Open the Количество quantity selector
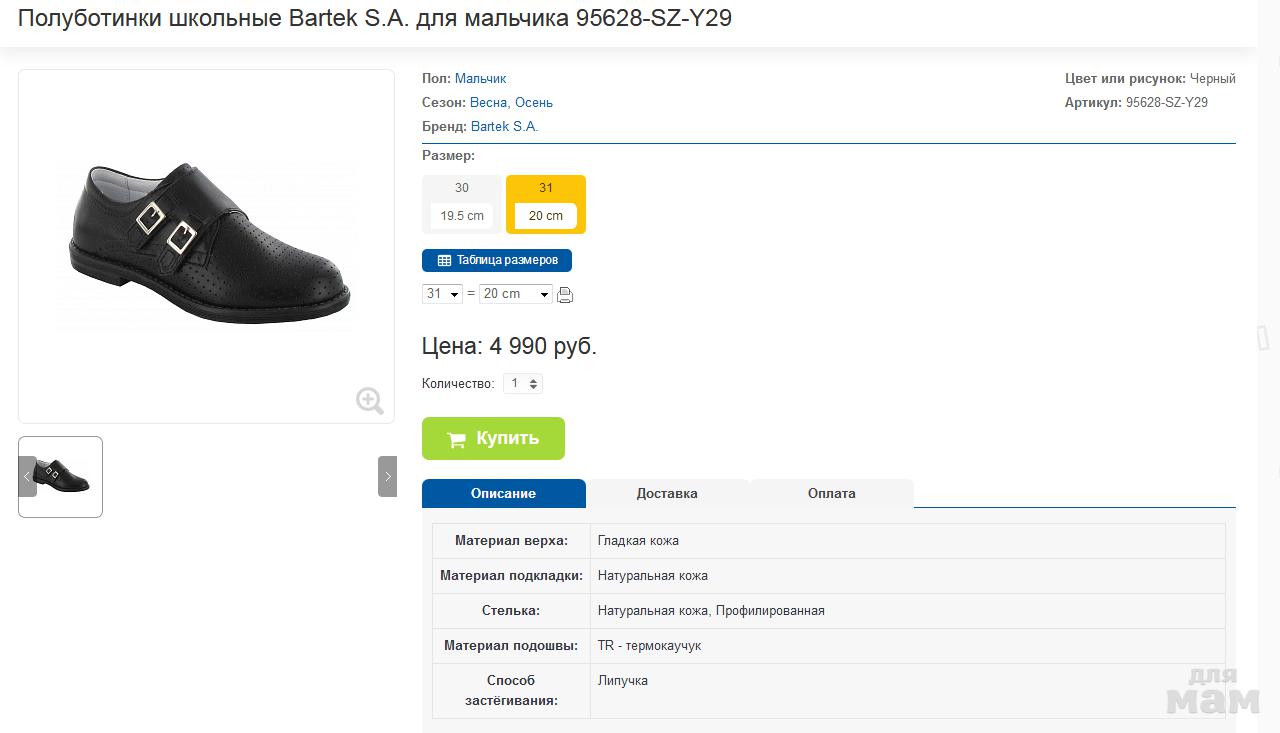1280x733 pixels. (523, 383)
